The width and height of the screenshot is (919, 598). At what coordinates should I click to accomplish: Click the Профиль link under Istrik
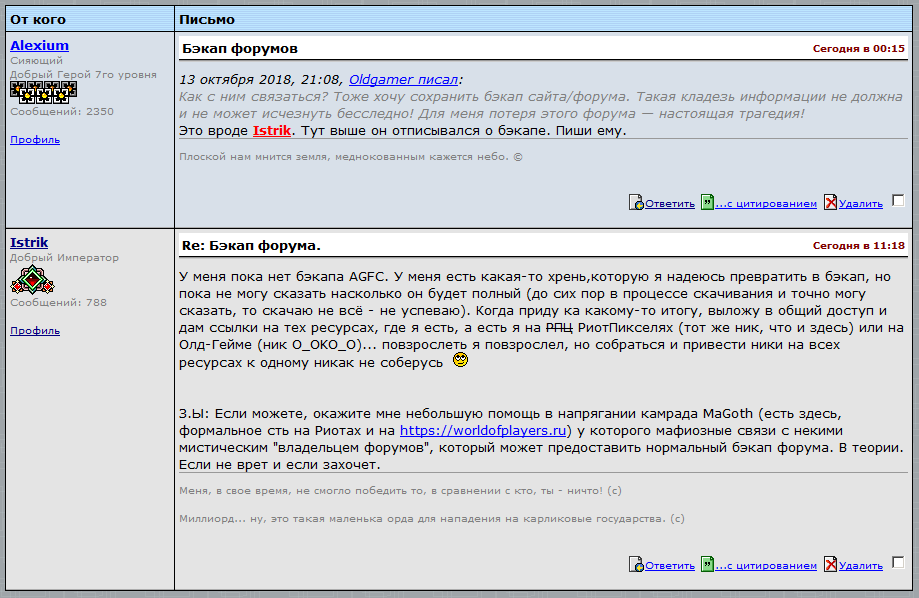point(35,331)
